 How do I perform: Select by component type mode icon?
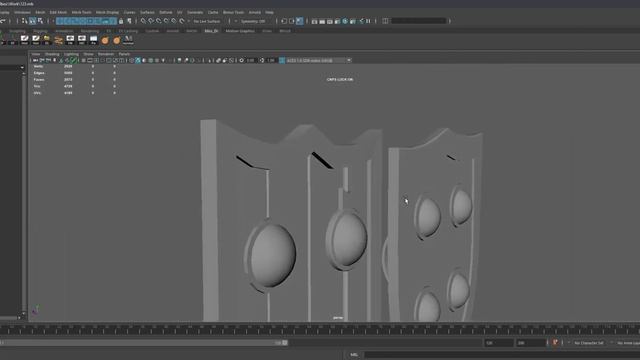coord(40,21)
